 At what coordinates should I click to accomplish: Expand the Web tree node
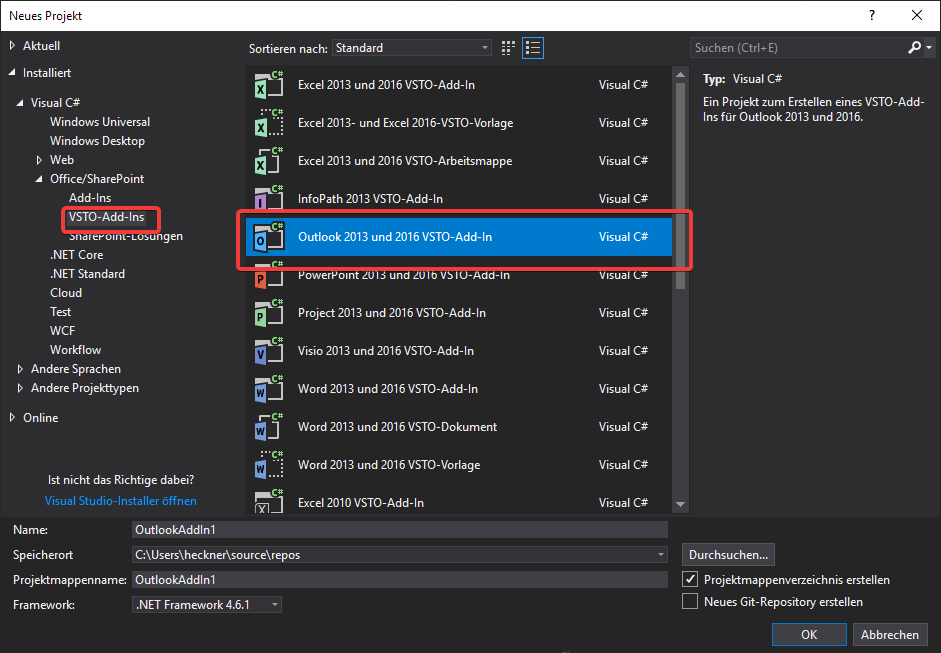[x=39, y=160]
